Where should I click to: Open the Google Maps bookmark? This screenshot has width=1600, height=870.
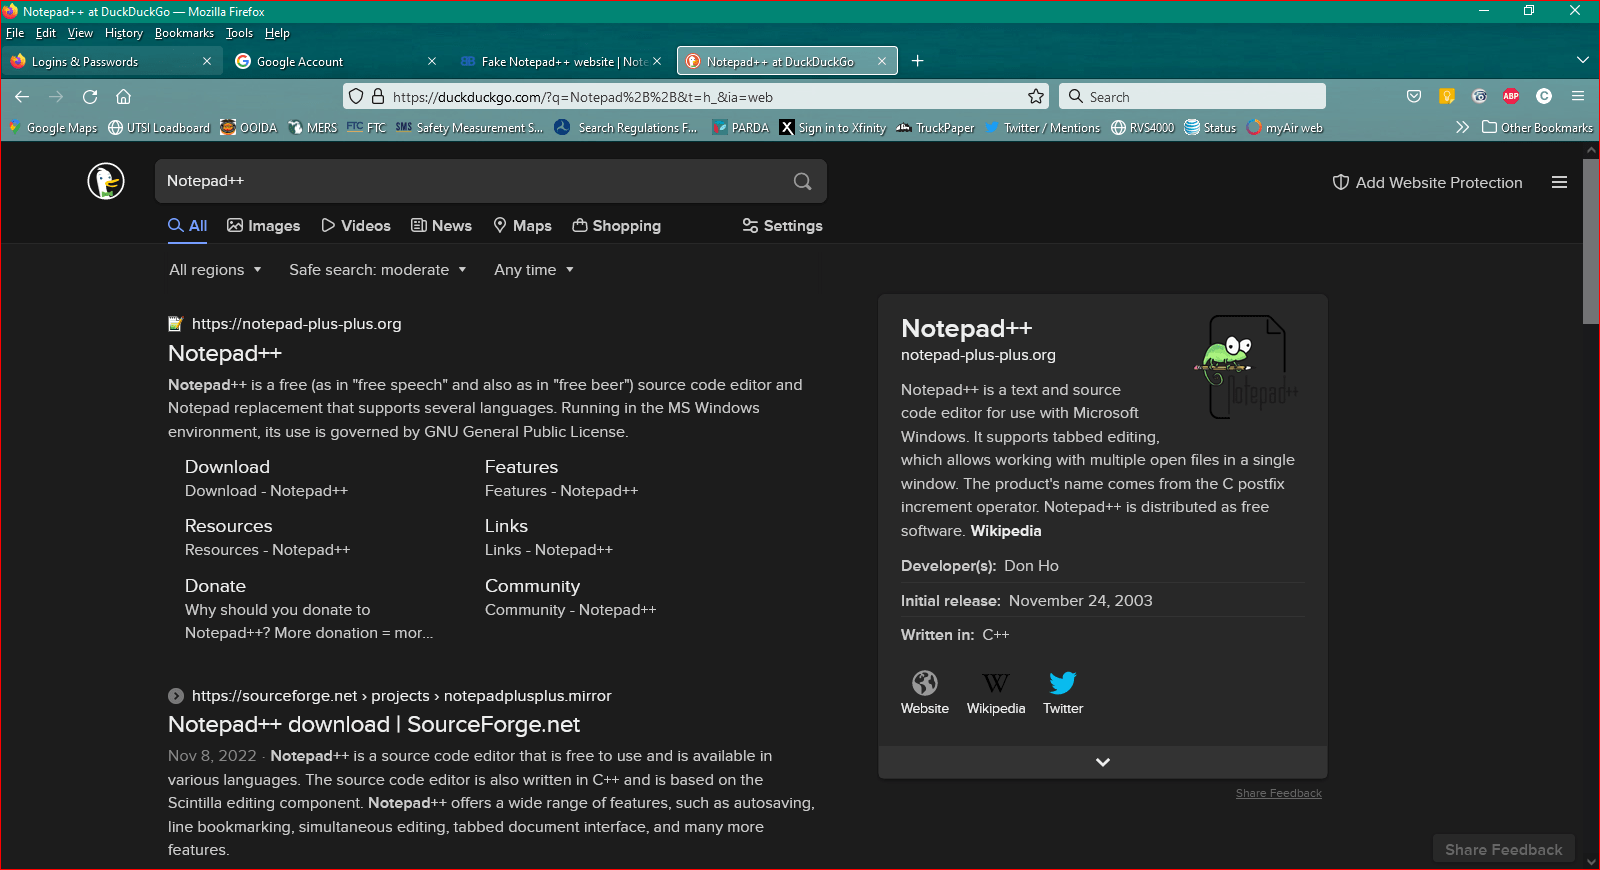53,128
